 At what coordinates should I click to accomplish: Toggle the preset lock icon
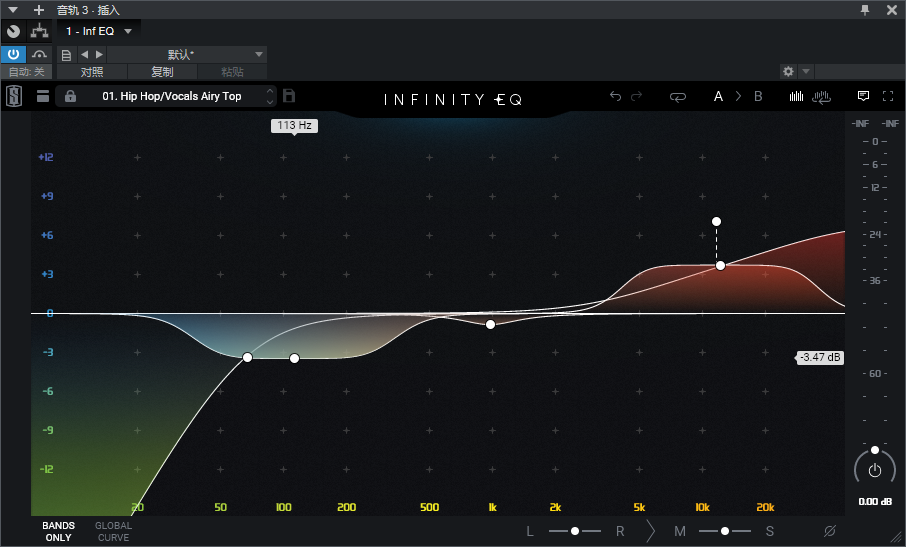70,96
